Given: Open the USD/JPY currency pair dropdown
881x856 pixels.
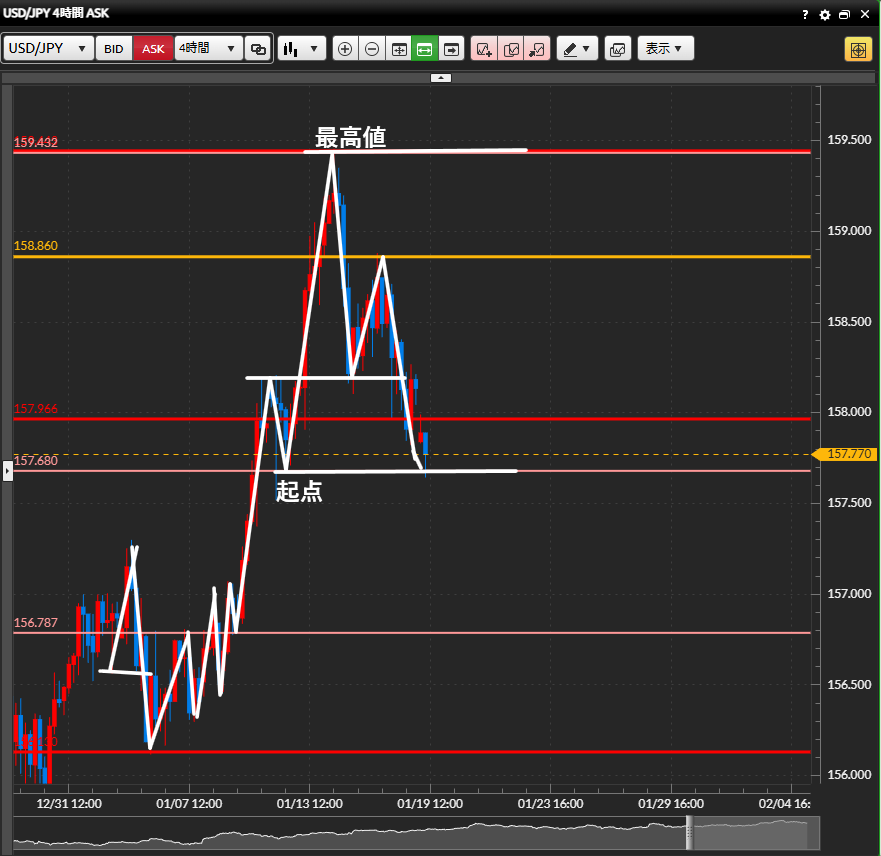Looking at the screenshot, I should 49,49.
